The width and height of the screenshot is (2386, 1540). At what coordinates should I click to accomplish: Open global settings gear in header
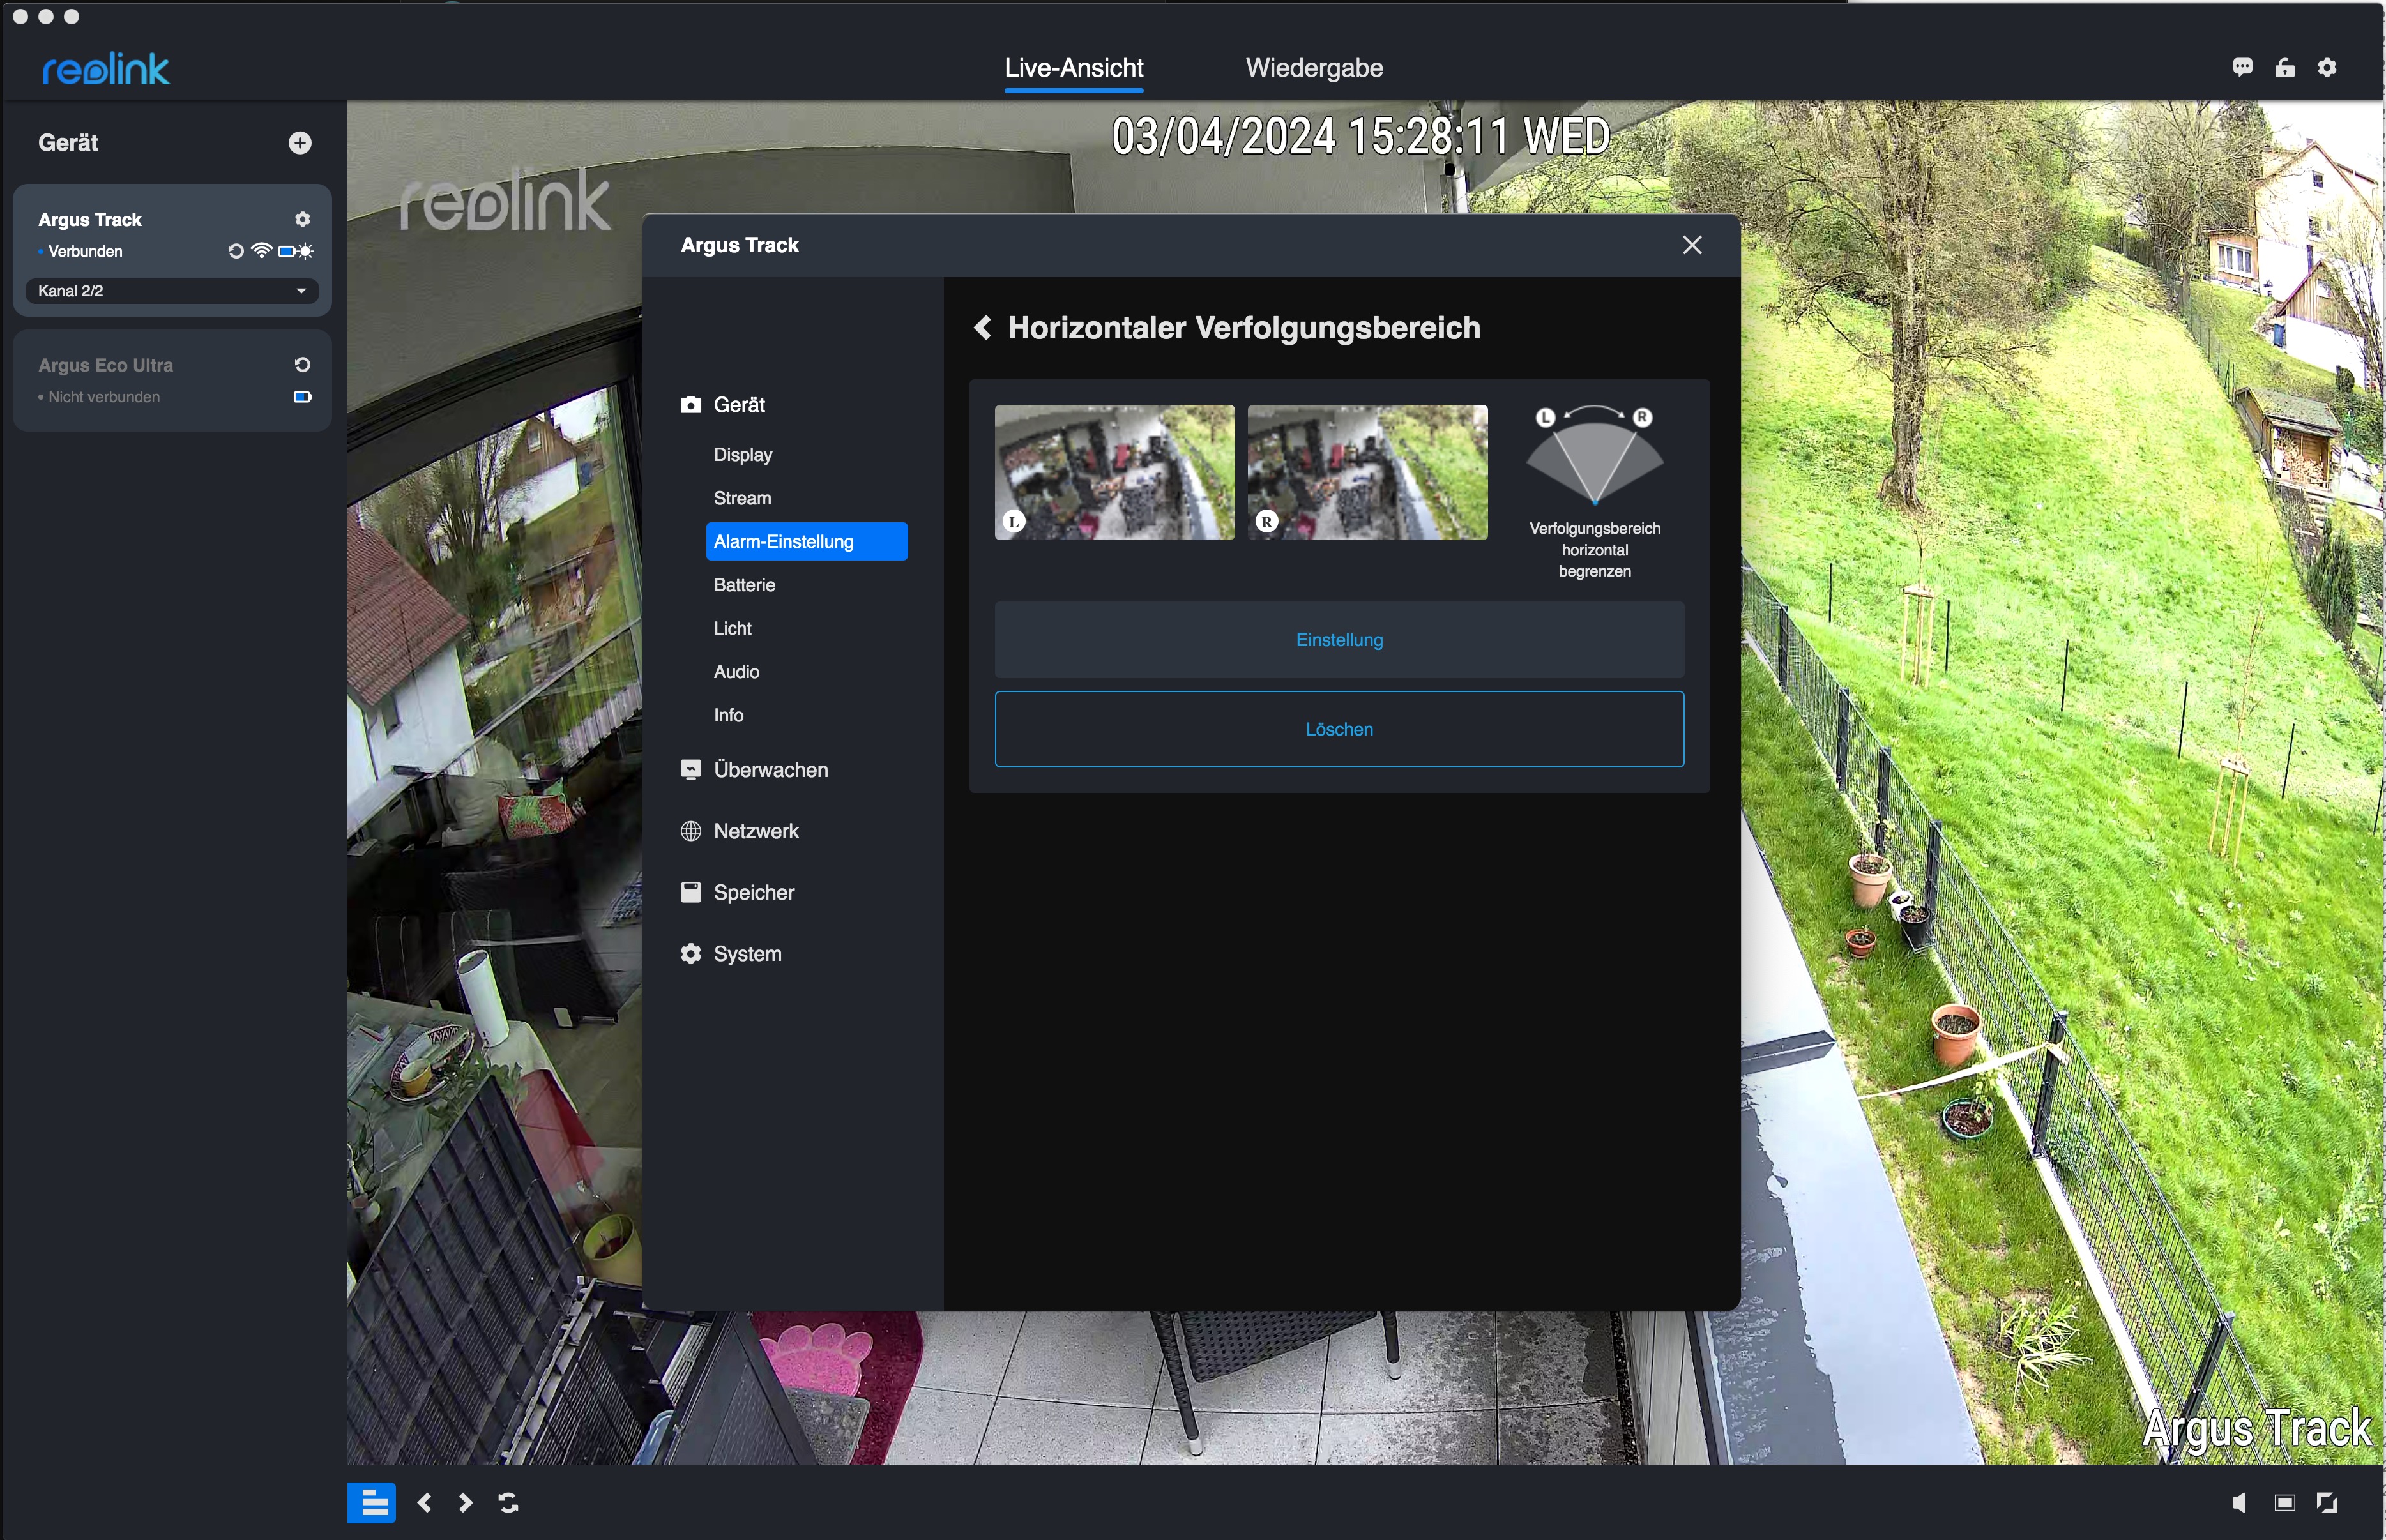pos(2327,68)
